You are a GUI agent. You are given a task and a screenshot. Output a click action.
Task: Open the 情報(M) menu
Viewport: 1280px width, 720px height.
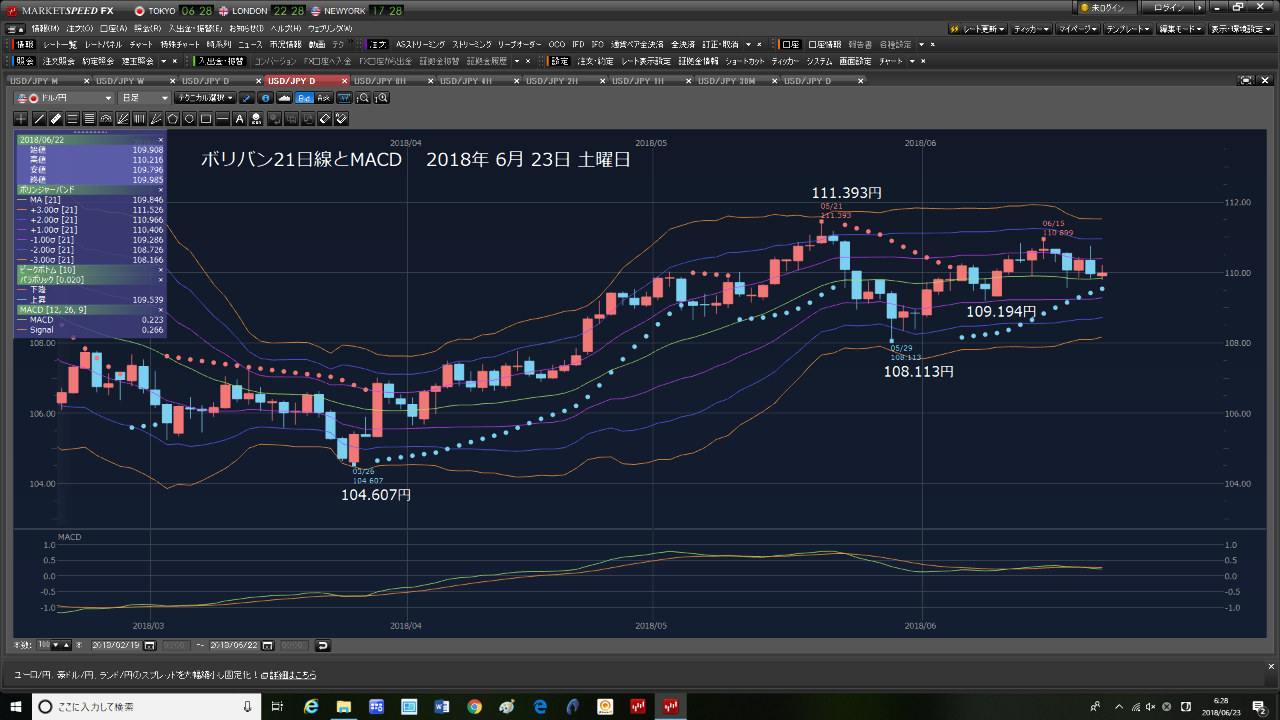point(44,28)
